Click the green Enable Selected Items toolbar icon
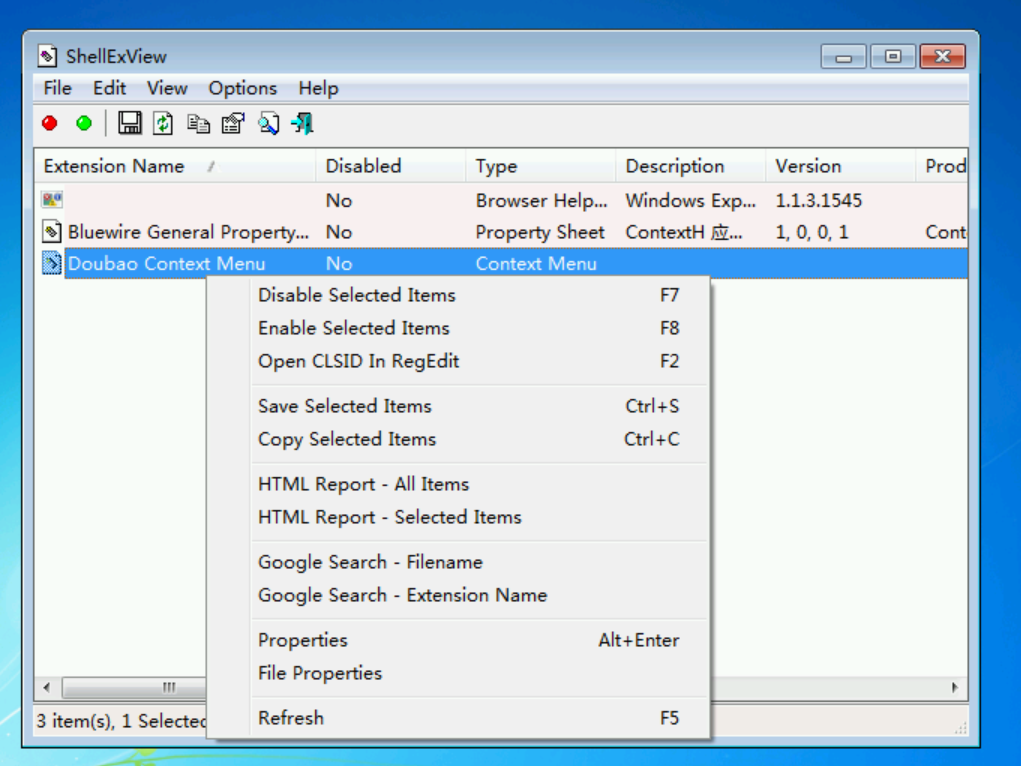Image resolution: width=1021 pixels, height=766 pixels. pos(83,123)
